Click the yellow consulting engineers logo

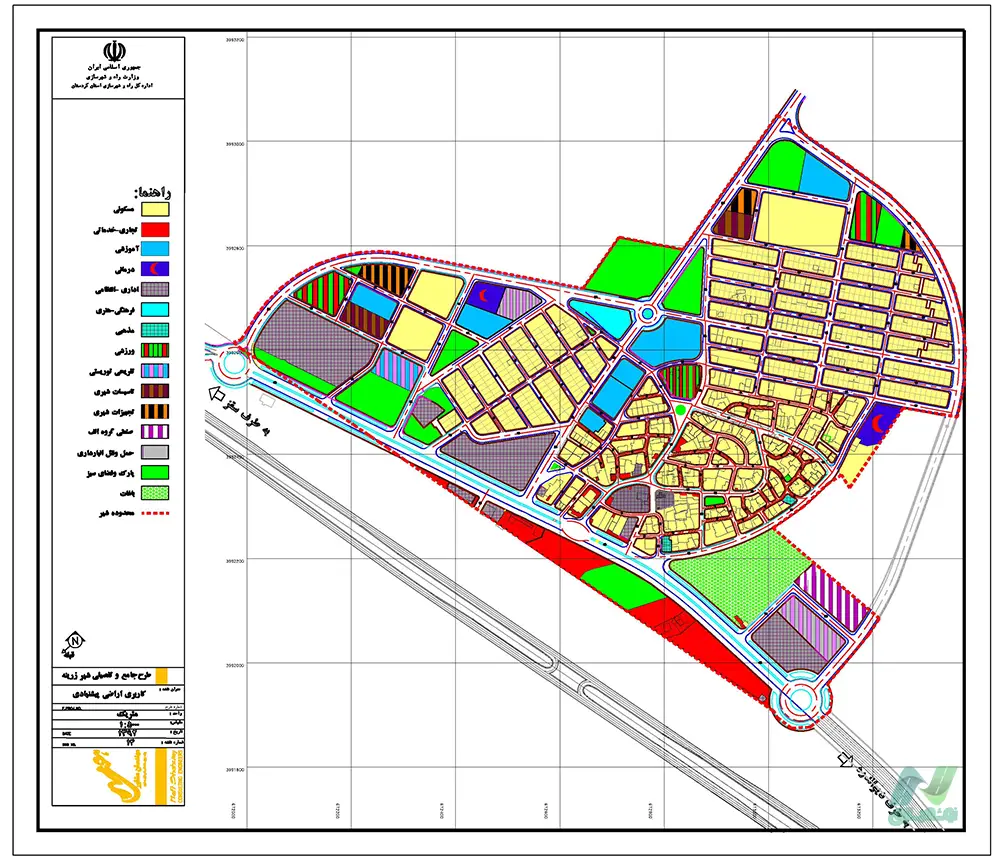[x=128, y=777]
